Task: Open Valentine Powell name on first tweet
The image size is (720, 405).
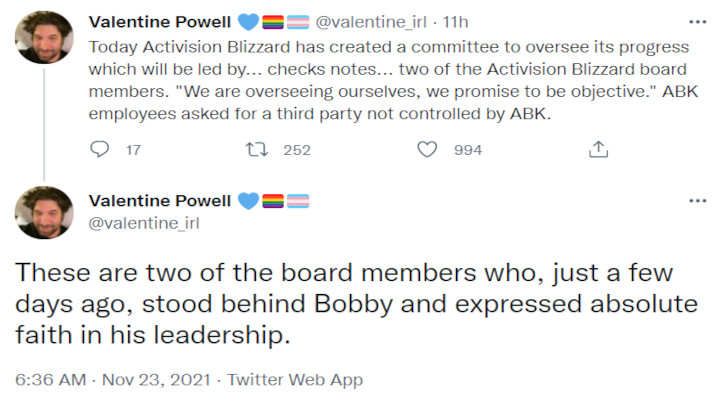Action: coord(161,22)
